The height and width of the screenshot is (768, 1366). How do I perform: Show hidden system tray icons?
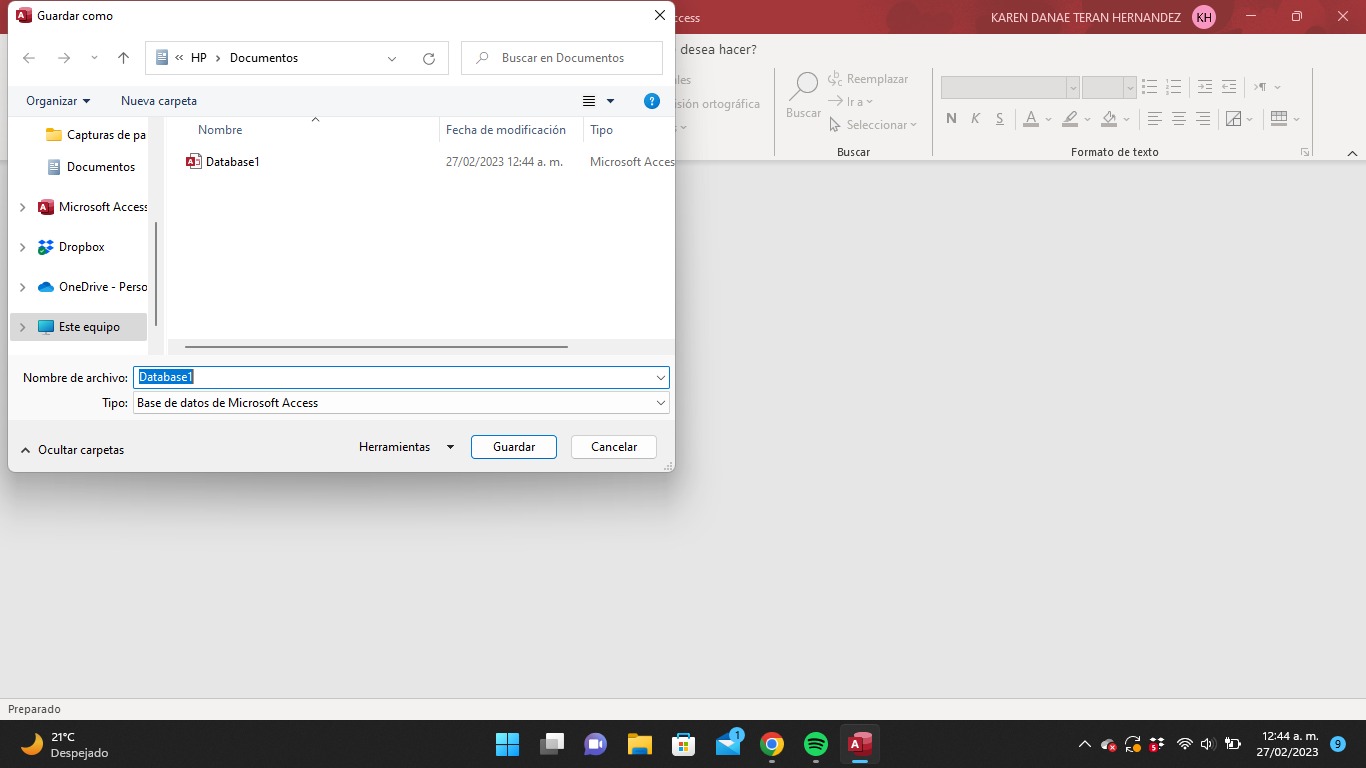[1084, 744]
